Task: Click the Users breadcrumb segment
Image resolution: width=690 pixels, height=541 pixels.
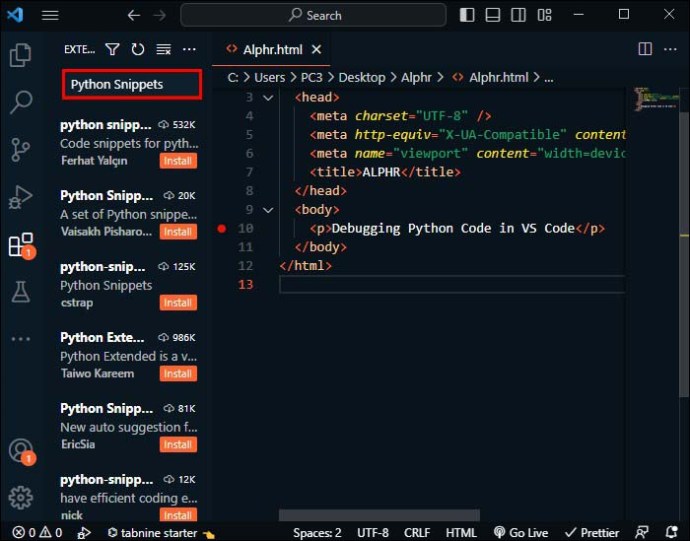Action: click(269, 77)
